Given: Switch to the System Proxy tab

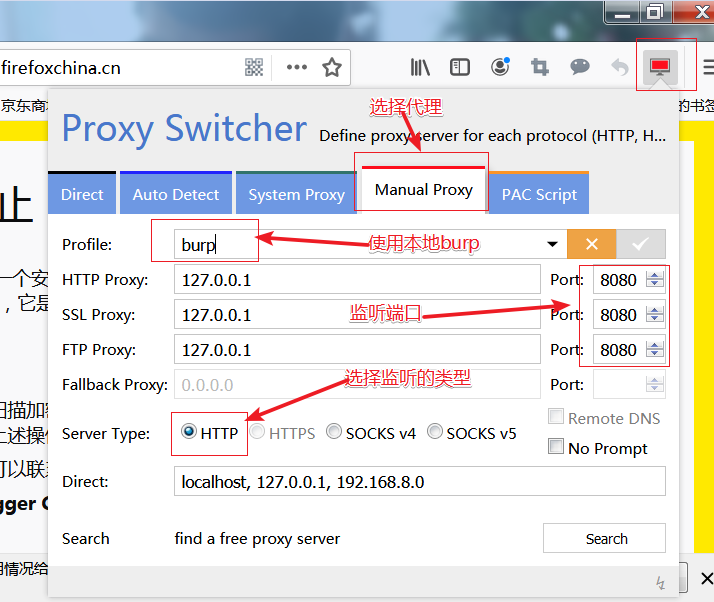Looking at the screenshot, I should [296, 193].
